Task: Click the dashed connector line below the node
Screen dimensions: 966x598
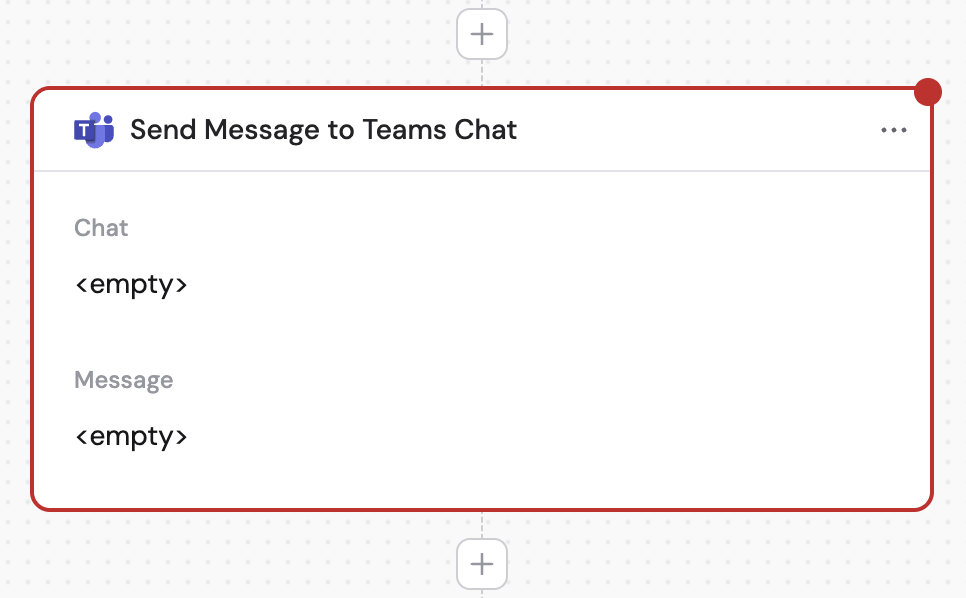Action: pos(481,525)
